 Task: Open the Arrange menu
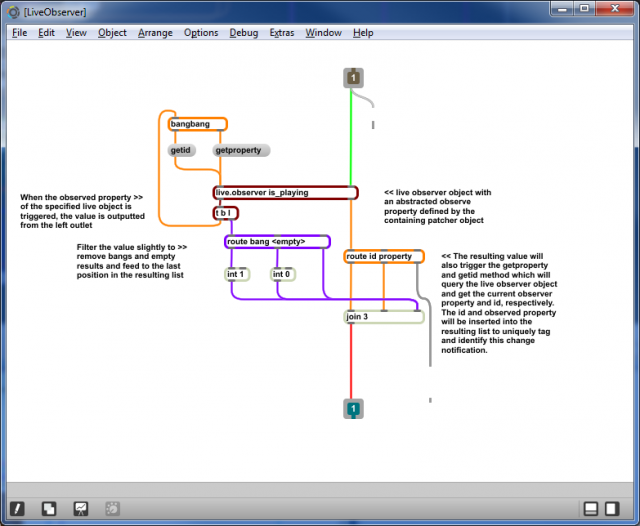[155, 33]
